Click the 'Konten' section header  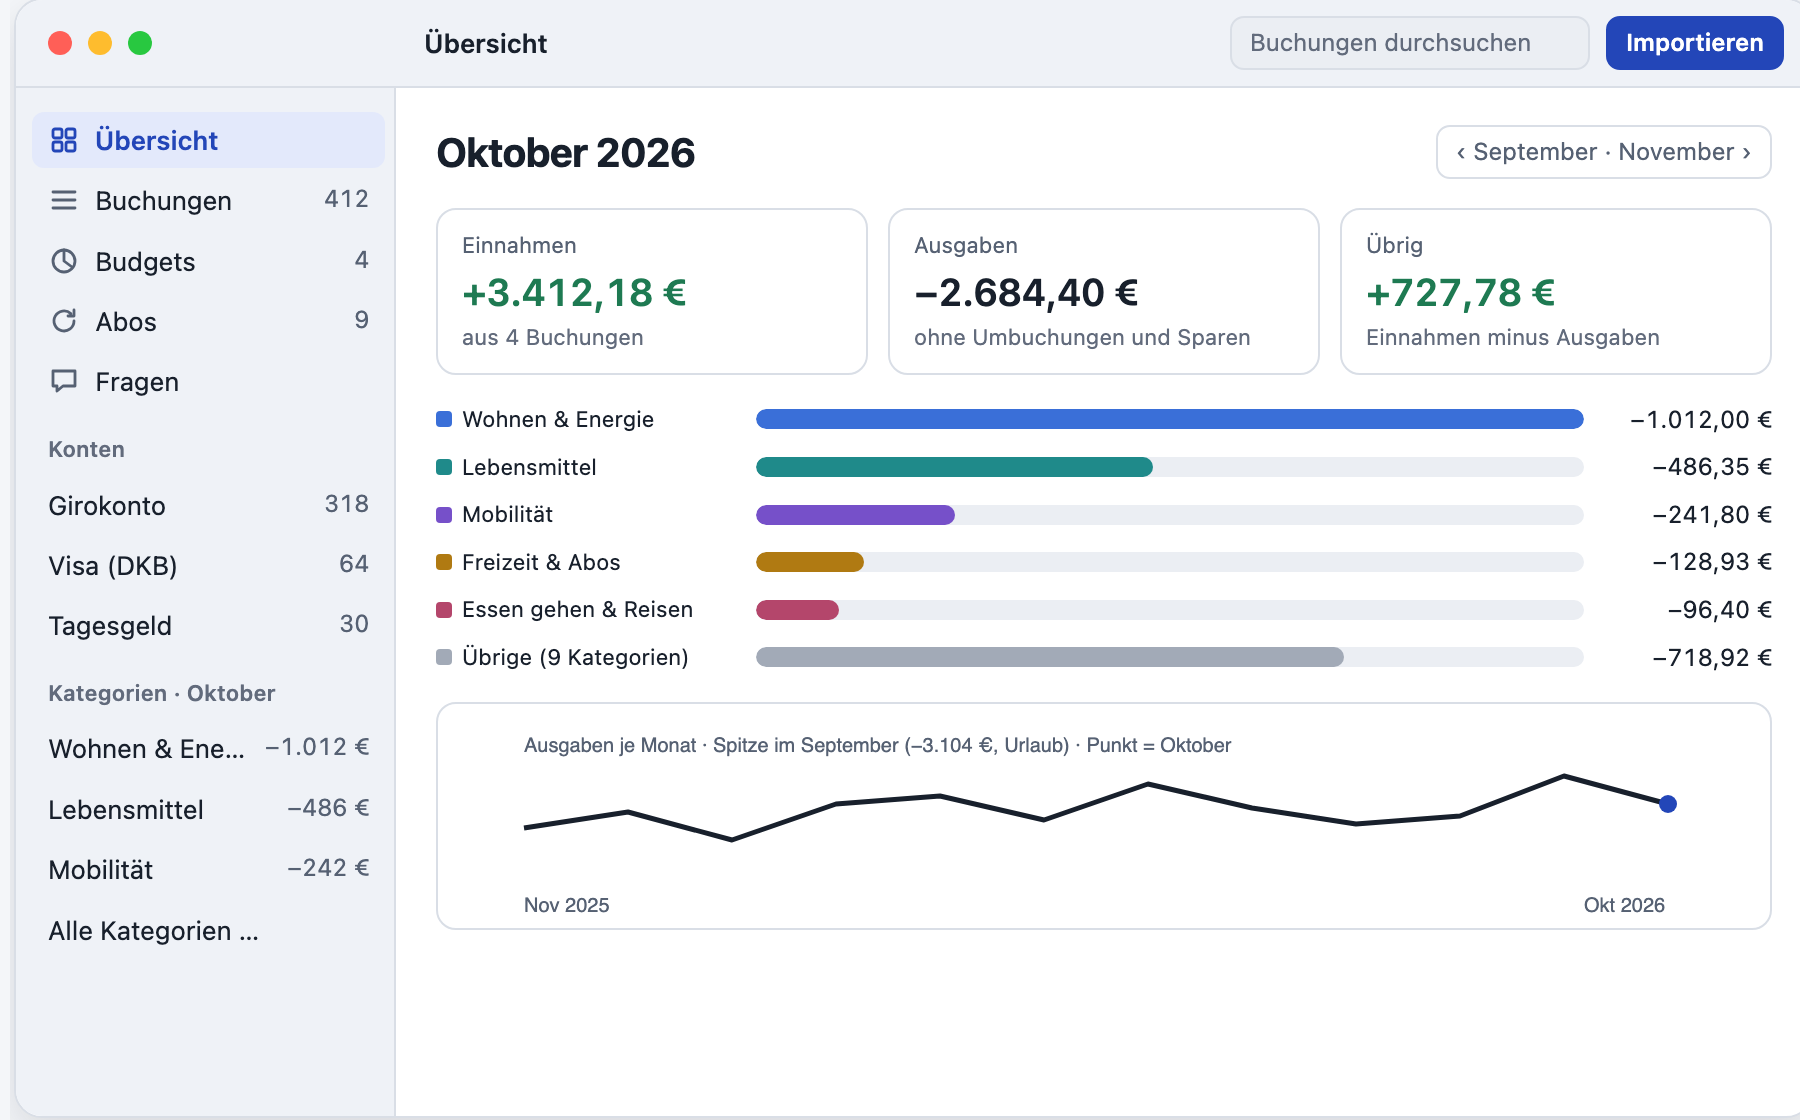(x=87, y=449)
